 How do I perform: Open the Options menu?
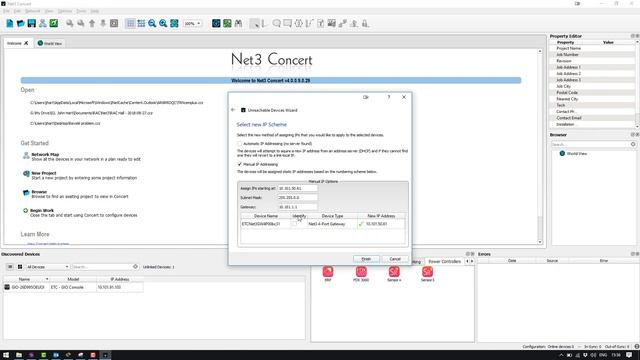64,11
